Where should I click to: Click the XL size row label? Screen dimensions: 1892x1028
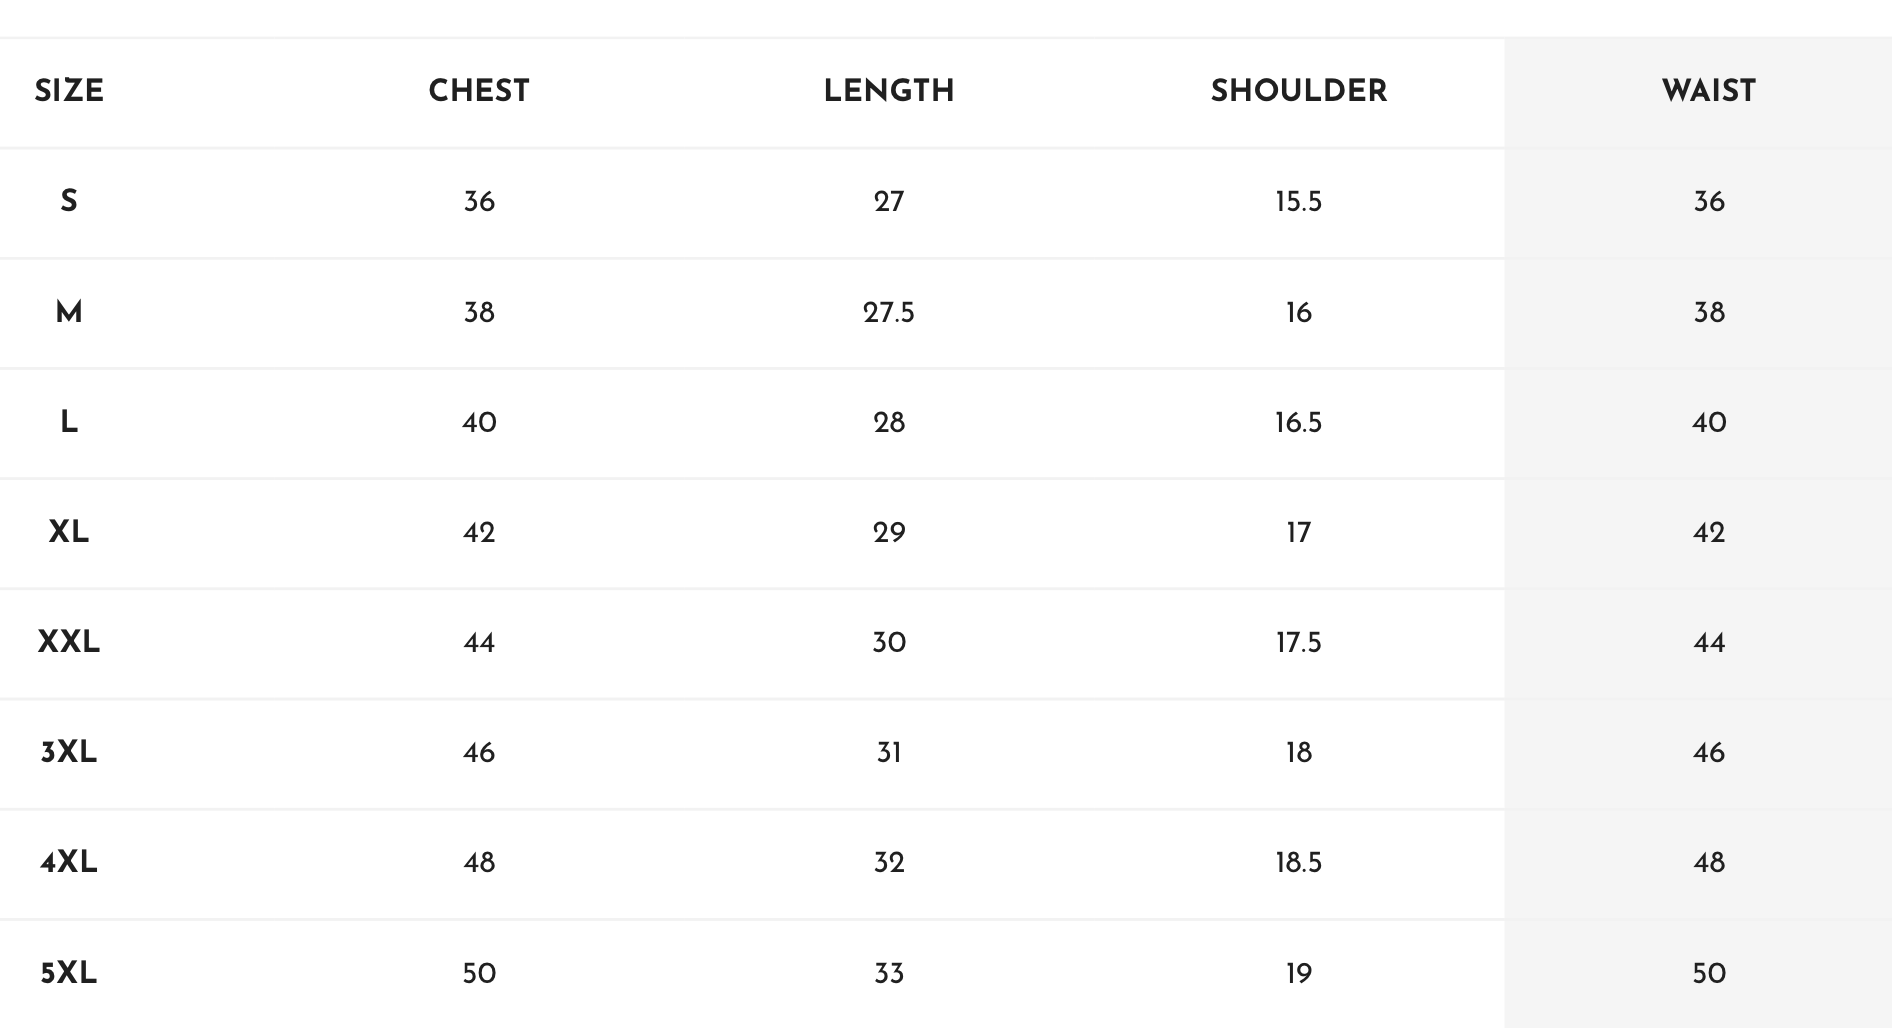(69, 532)
